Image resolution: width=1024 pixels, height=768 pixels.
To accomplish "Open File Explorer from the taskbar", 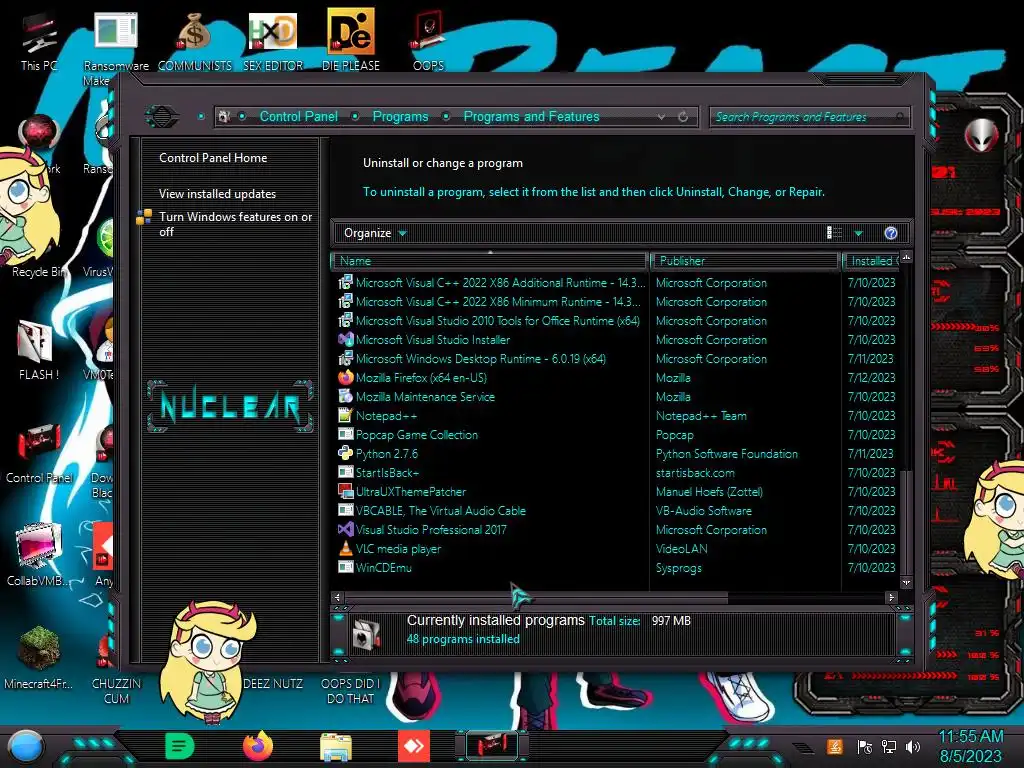I will (336, 746).
